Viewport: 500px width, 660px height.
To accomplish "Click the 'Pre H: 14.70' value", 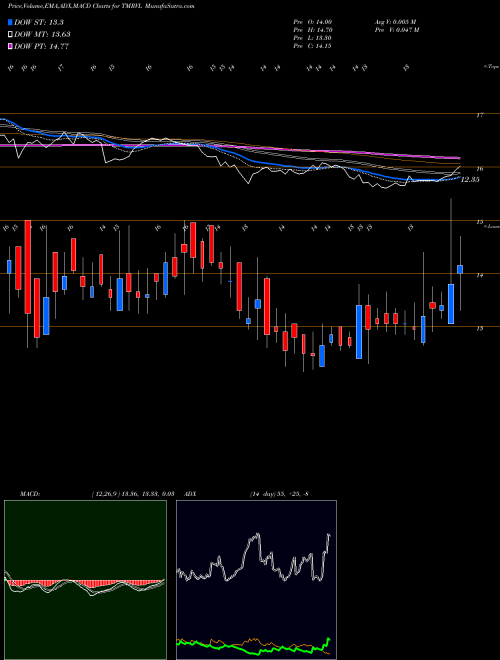I will tap(313, 30).
